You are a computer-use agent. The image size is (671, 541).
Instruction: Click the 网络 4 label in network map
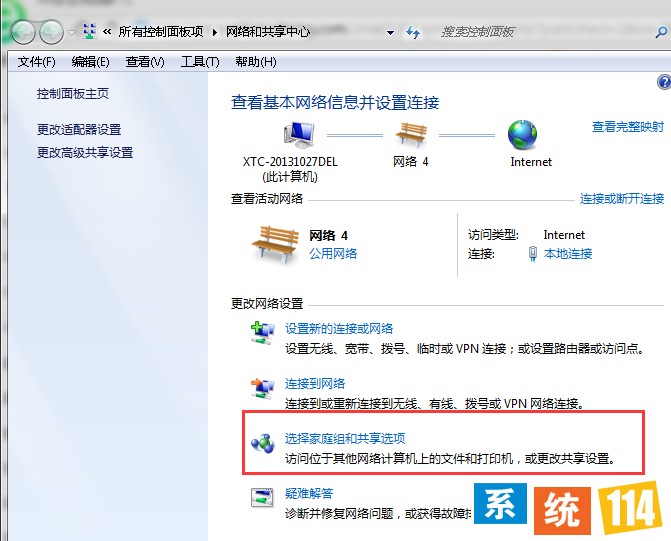click(410, 162)
